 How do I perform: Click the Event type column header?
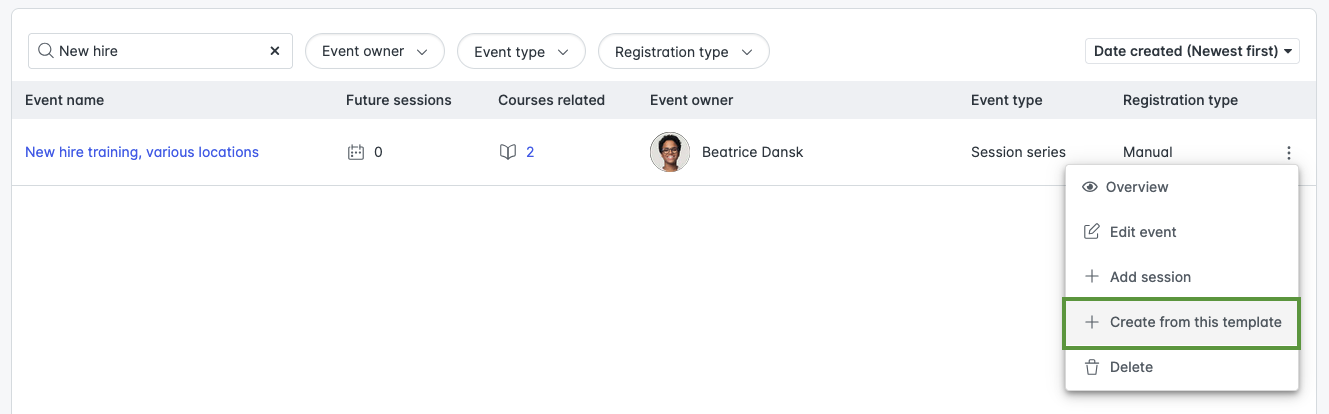coord(1007,100)
